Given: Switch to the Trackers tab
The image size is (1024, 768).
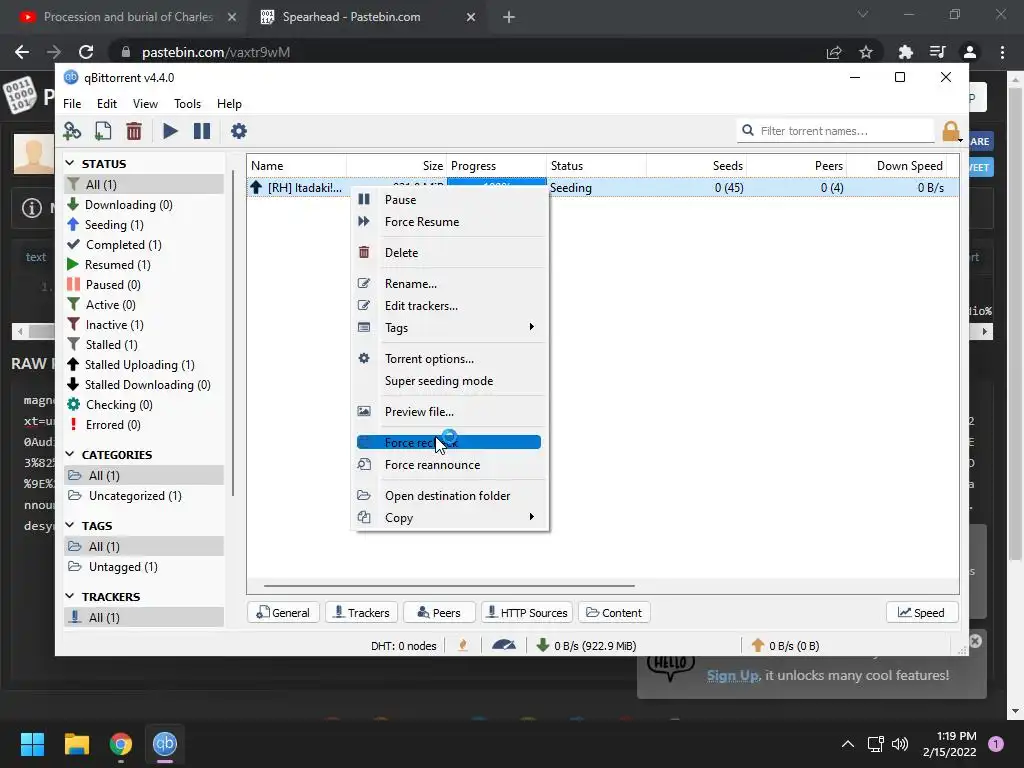Looking at the screenshot, I should 361,613.
